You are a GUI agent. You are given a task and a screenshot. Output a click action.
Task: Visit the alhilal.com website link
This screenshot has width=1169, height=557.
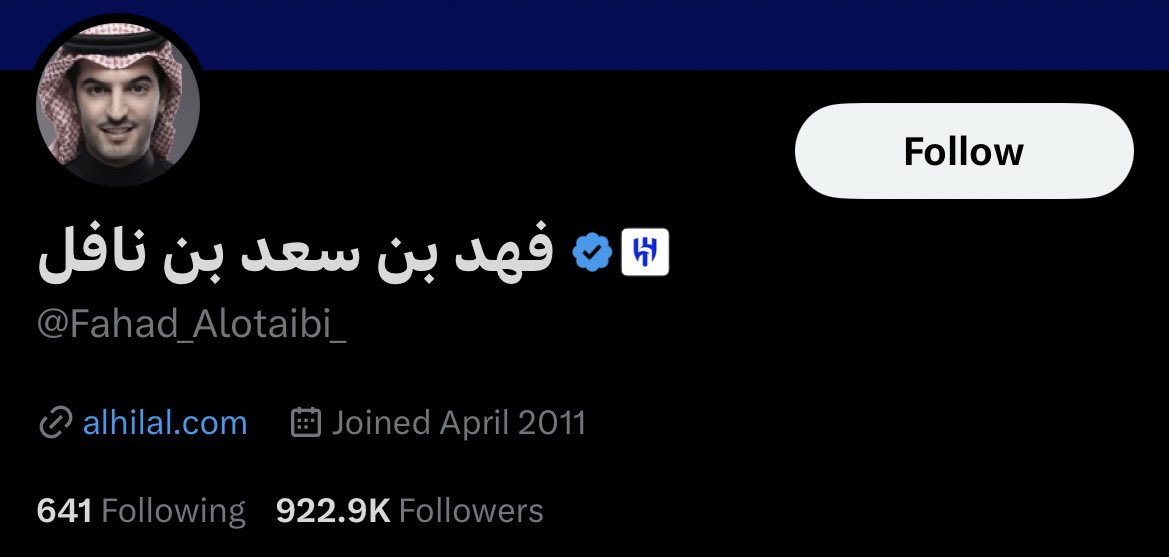[x=165, y=423]
